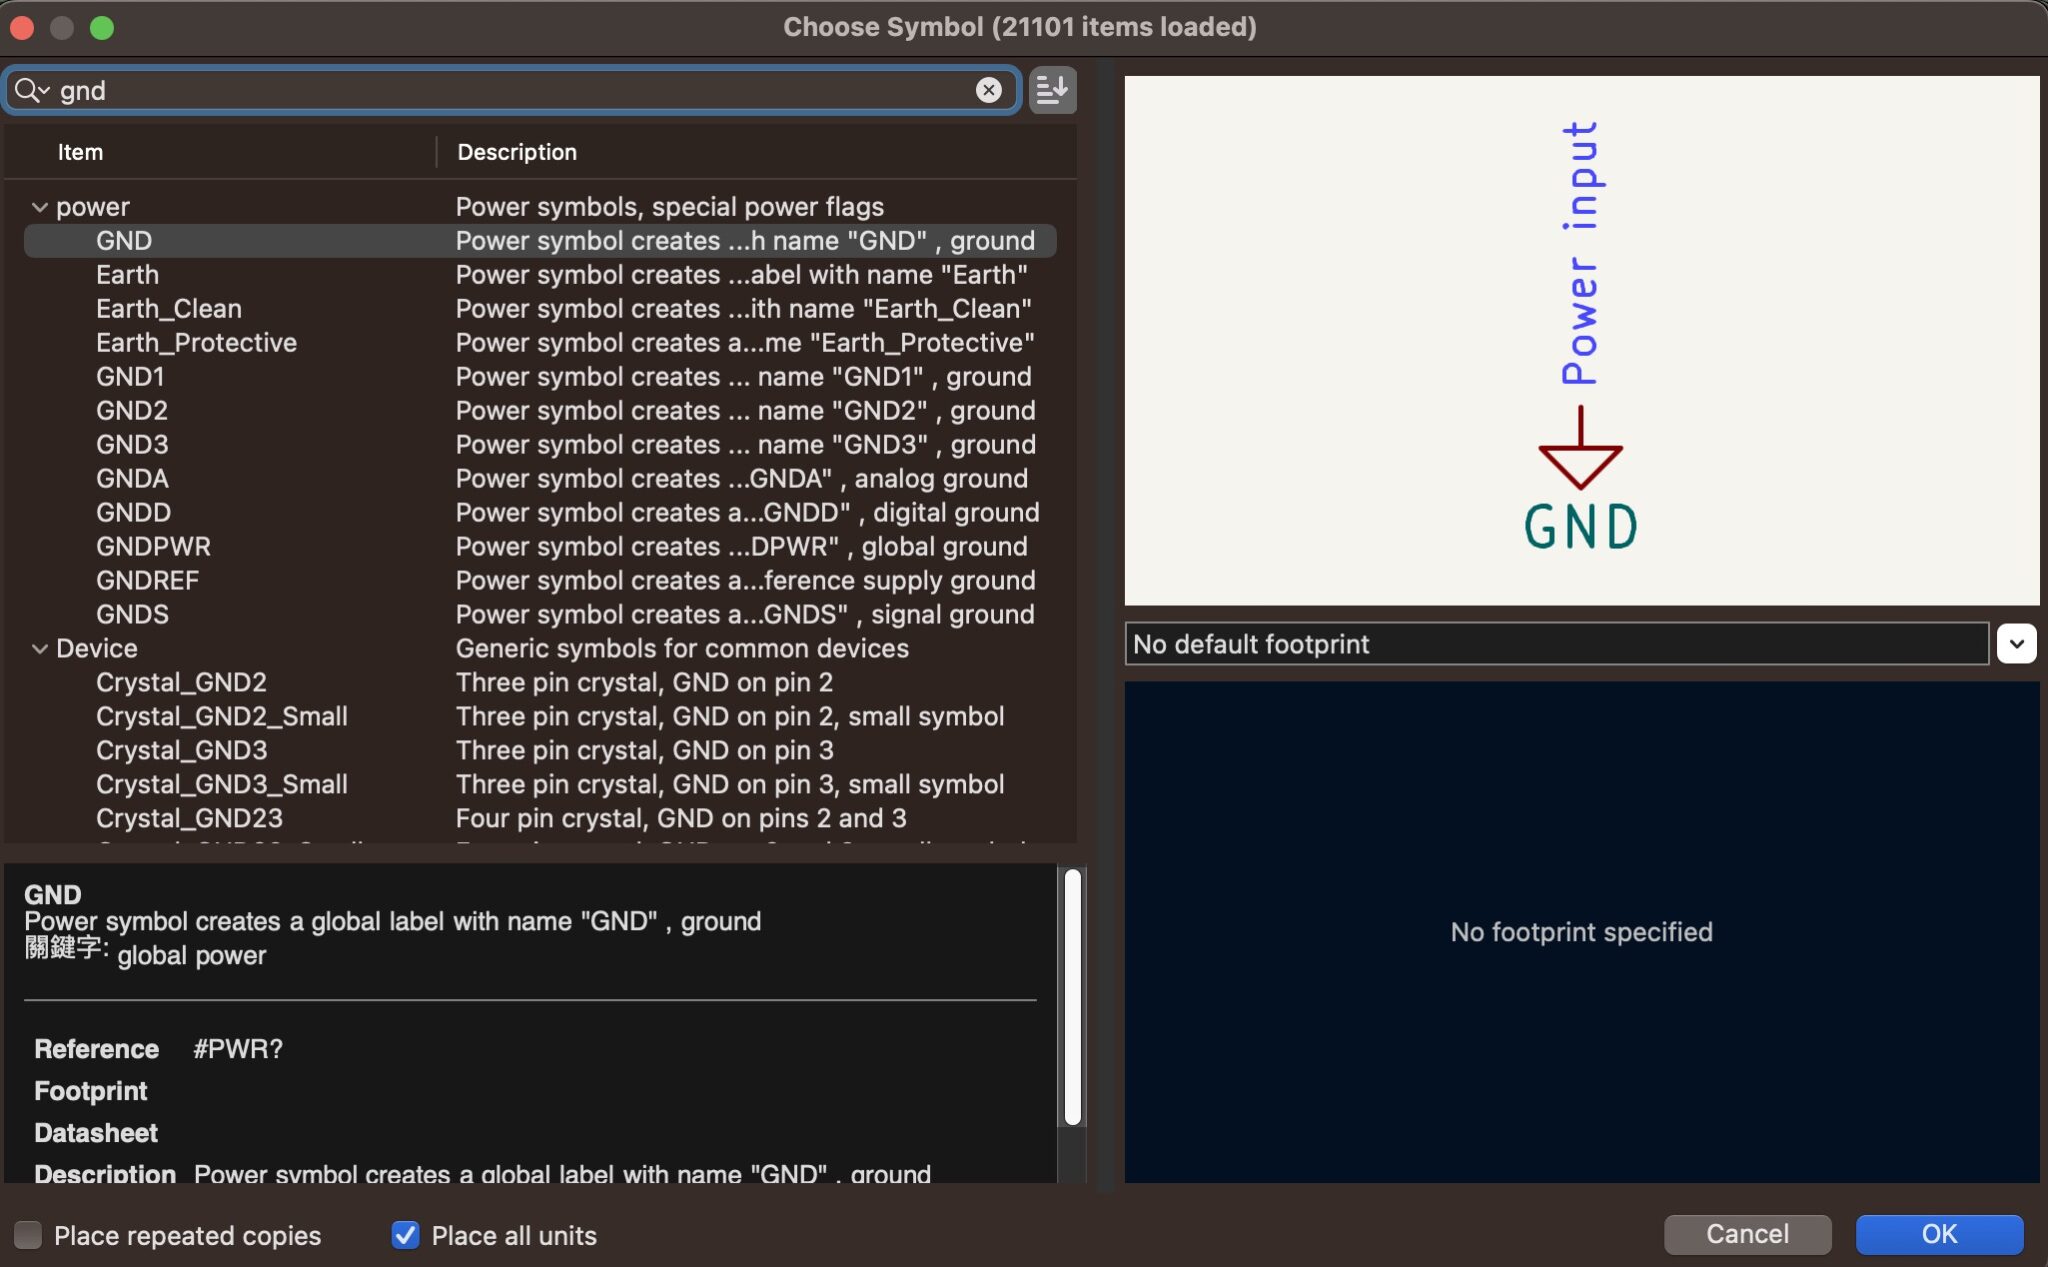The height and width of the screenshot is (1267, 2048).
Task: Collapse the power library group
Action: 39,207
